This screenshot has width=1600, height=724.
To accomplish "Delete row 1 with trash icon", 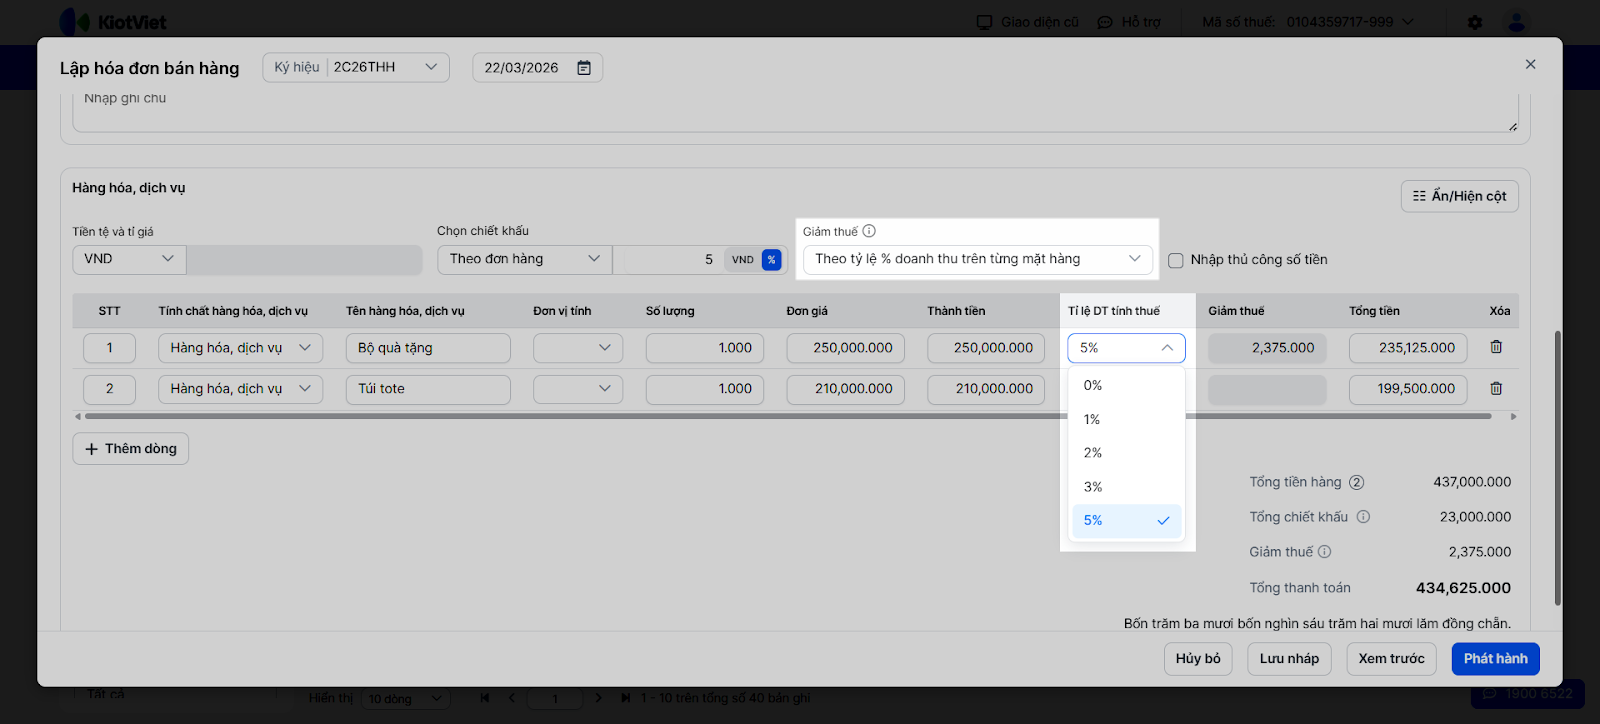I will [x=1496, y=347].
